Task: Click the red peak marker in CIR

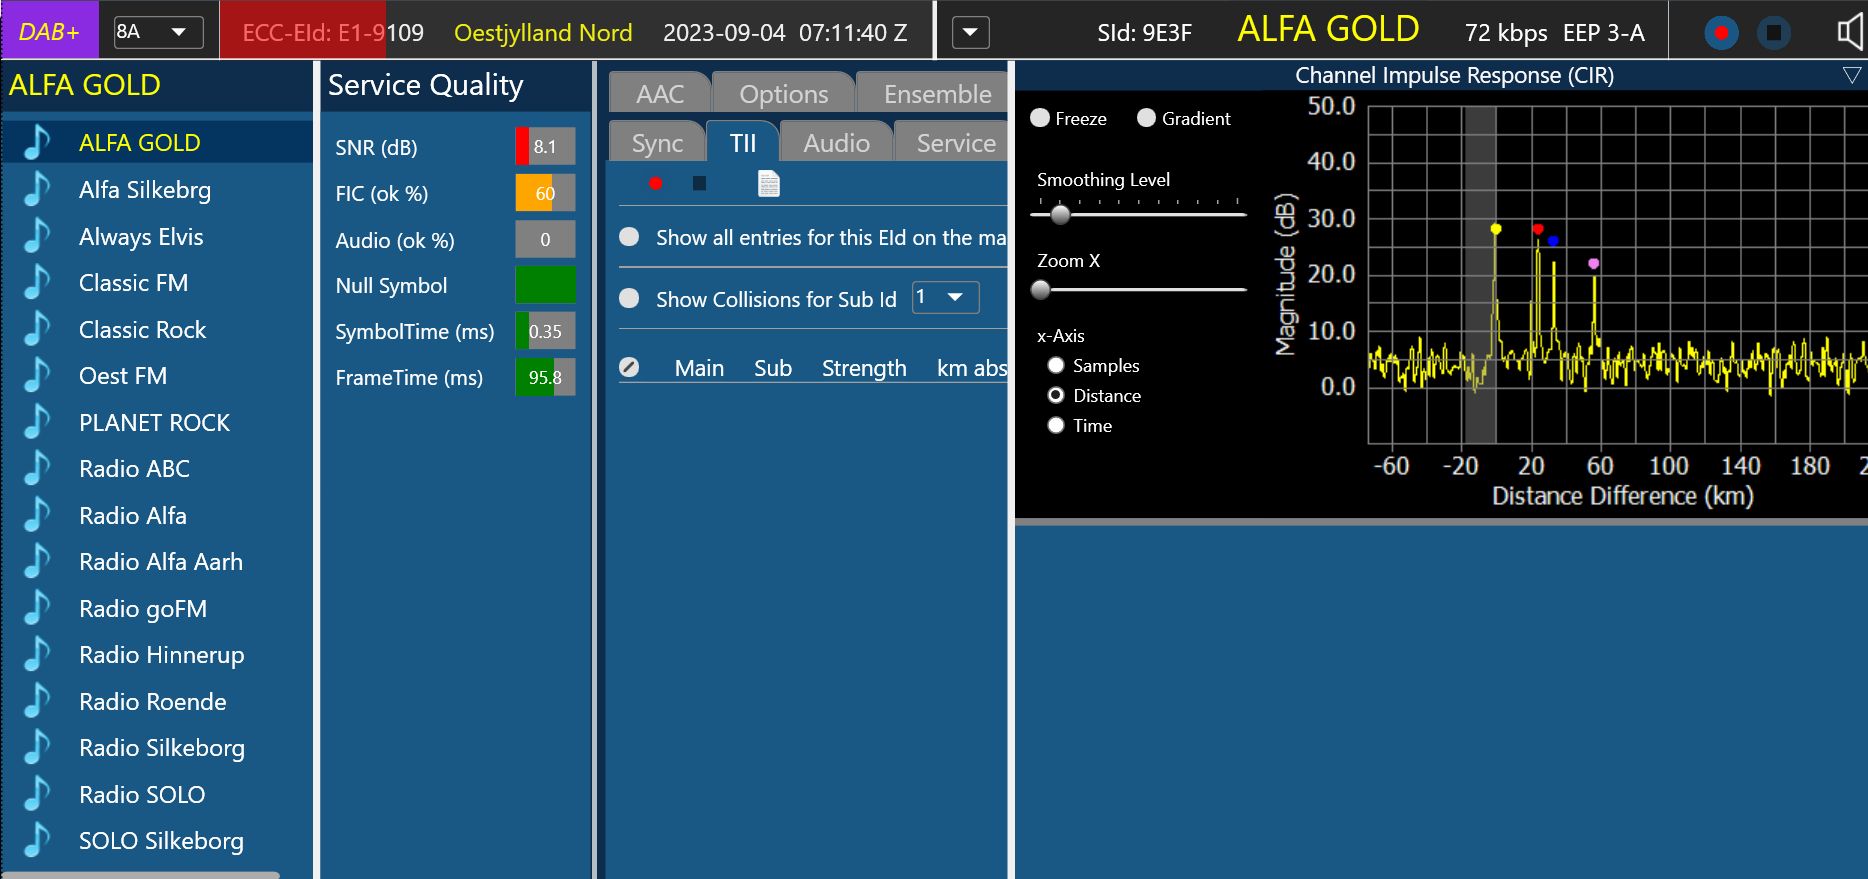Action: 1538,229
